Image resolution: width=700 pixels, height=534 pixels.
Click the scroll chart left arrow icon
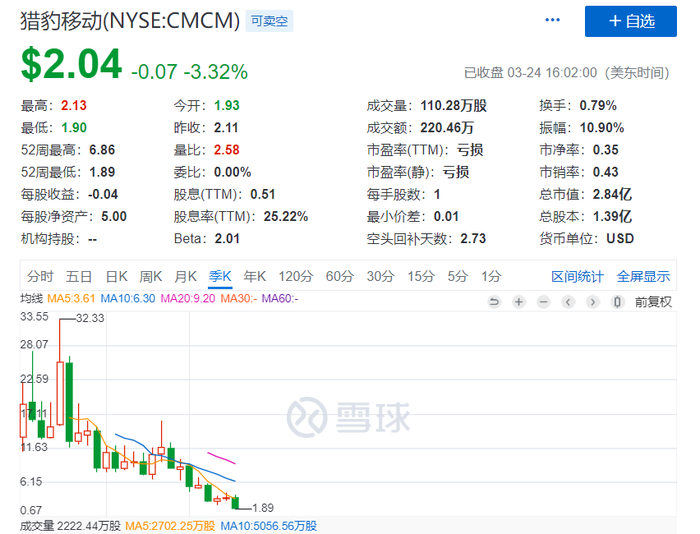coord(568,302)
